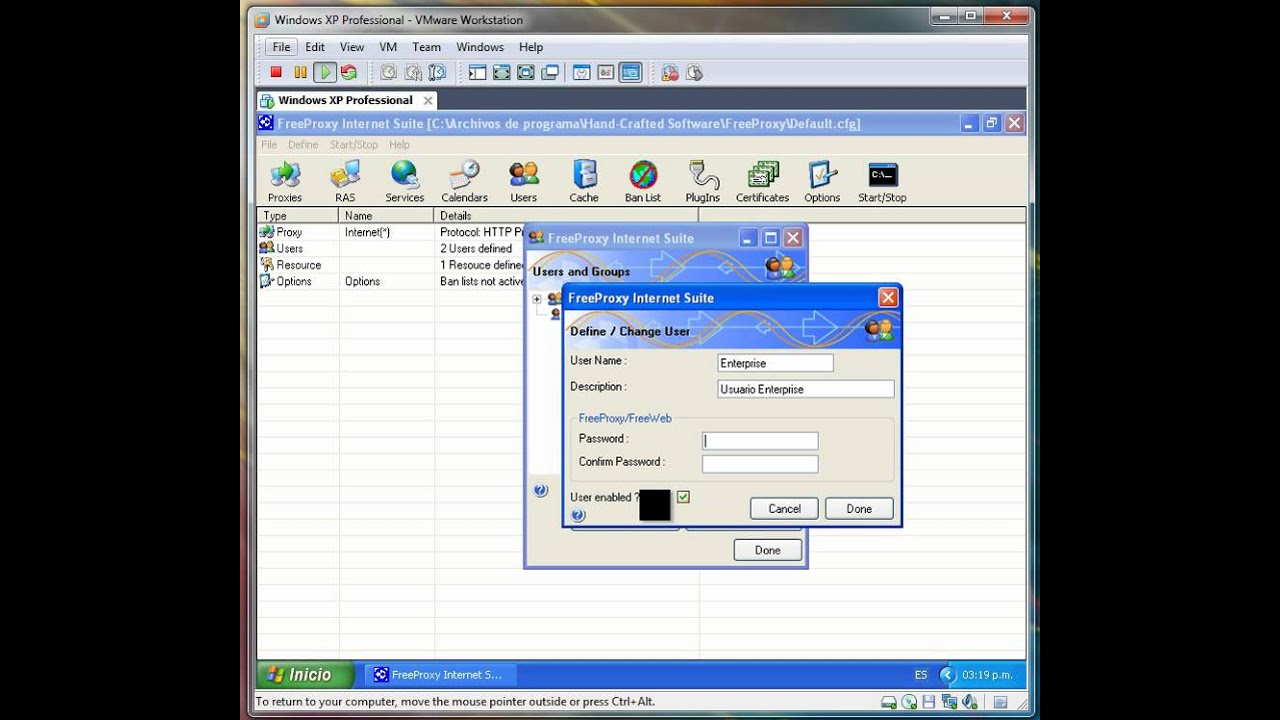Click Done in Users and Groups window
Image resolution: width=1280 pixels, height=720 pixels.
coord(767,550)
